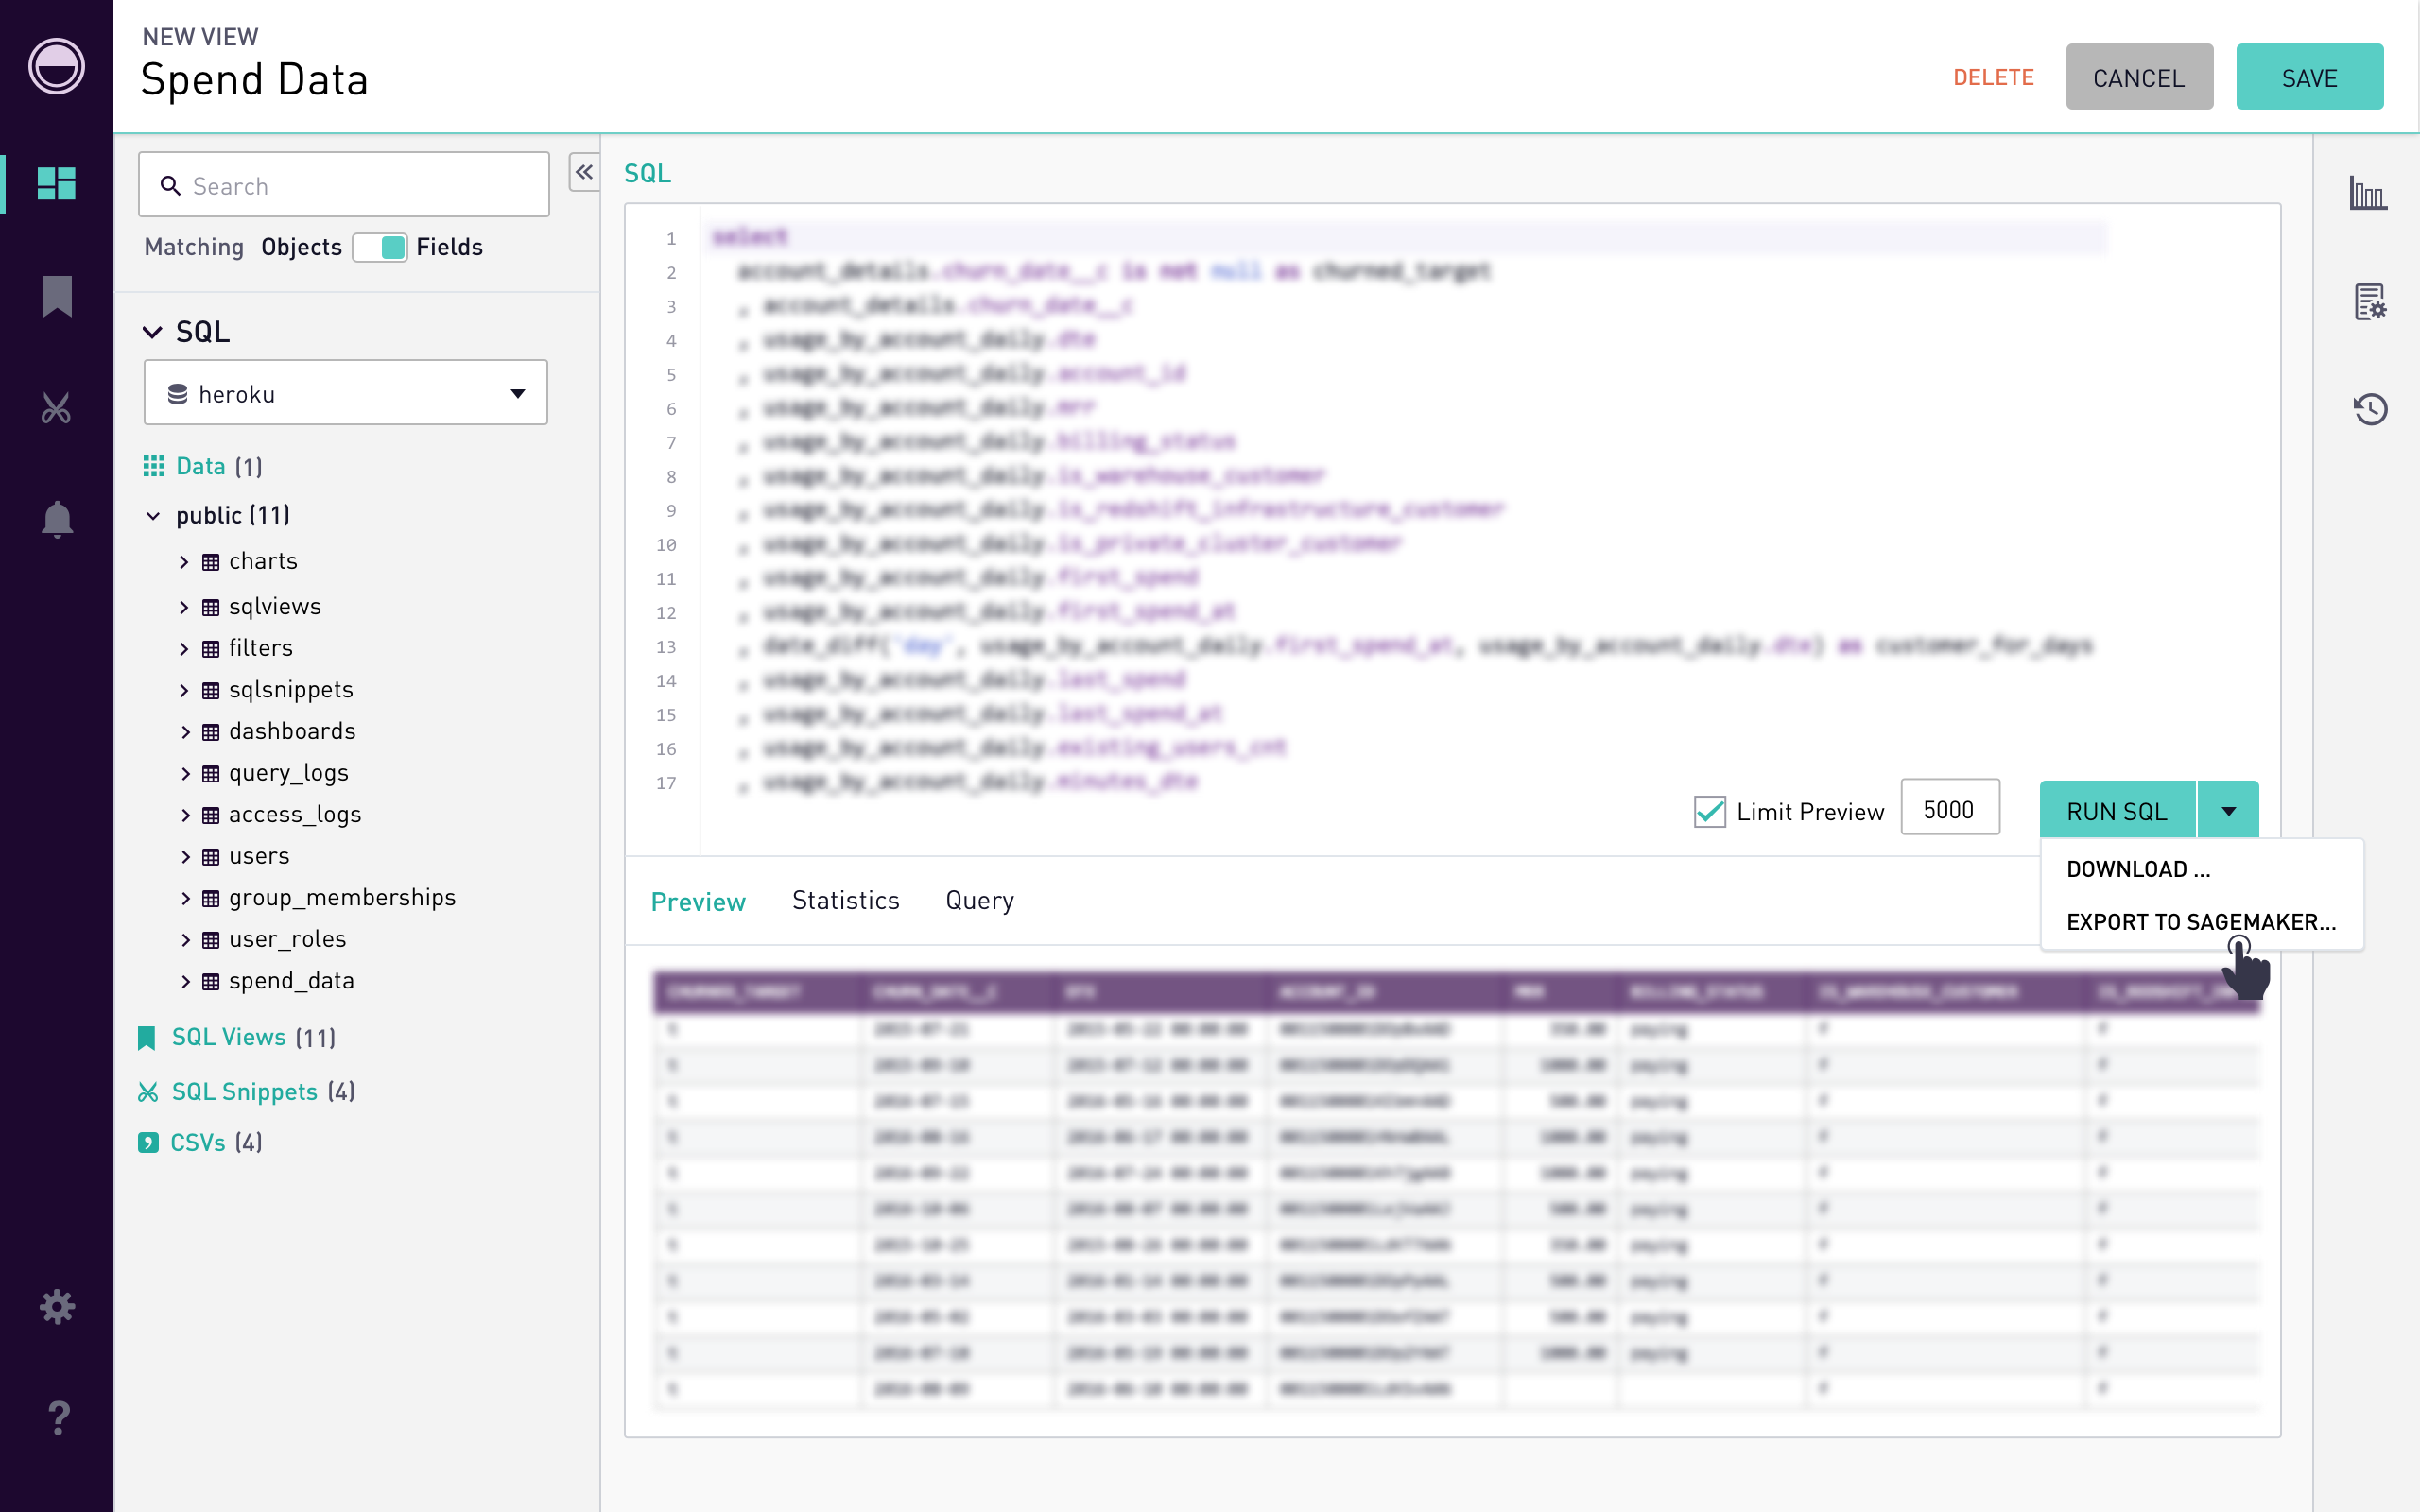
Task: Click the SQL Views bookmark icon
Action: coord(147,1038)
